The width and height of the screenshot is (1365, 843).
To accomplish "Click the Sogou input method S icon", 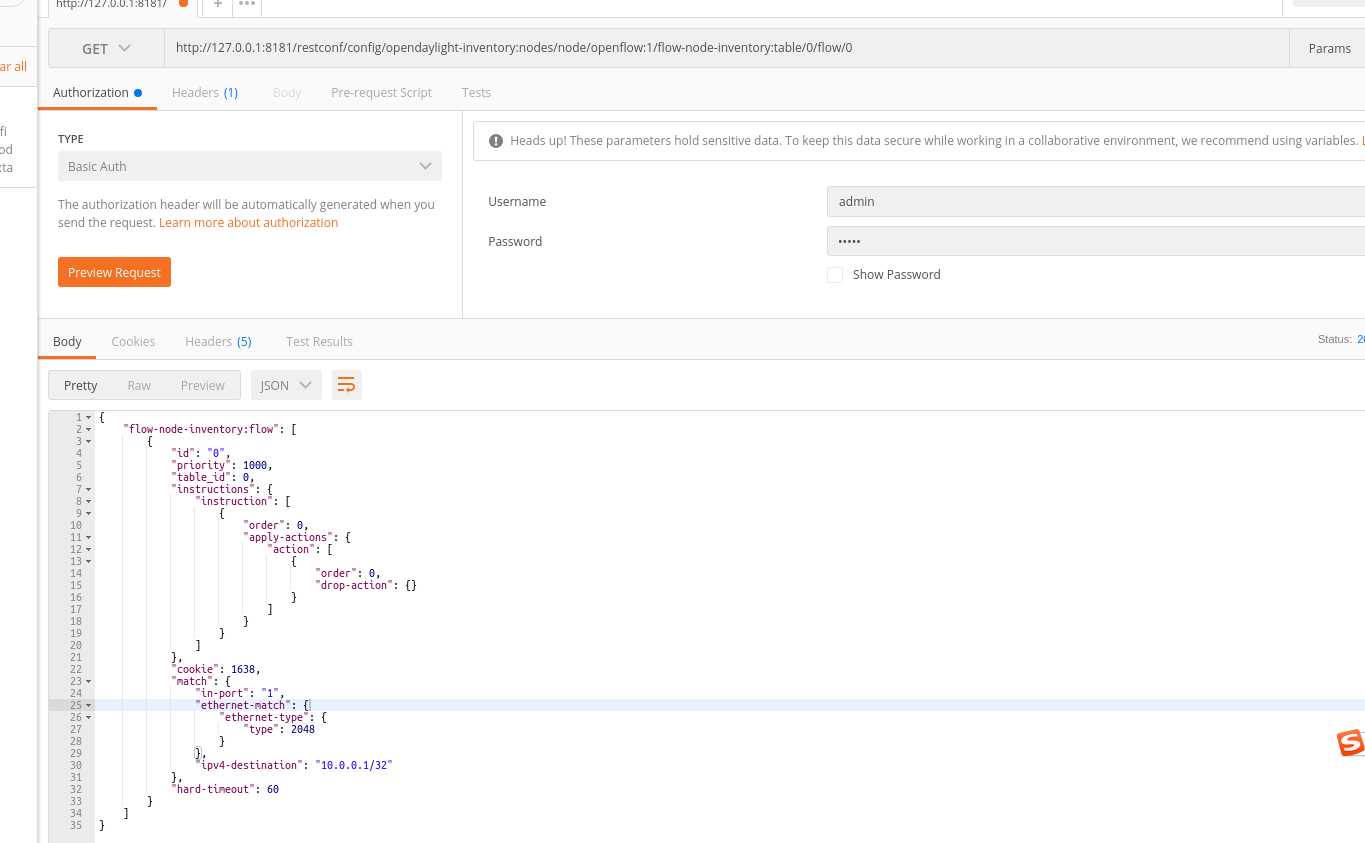I will tap(1350, 743).
